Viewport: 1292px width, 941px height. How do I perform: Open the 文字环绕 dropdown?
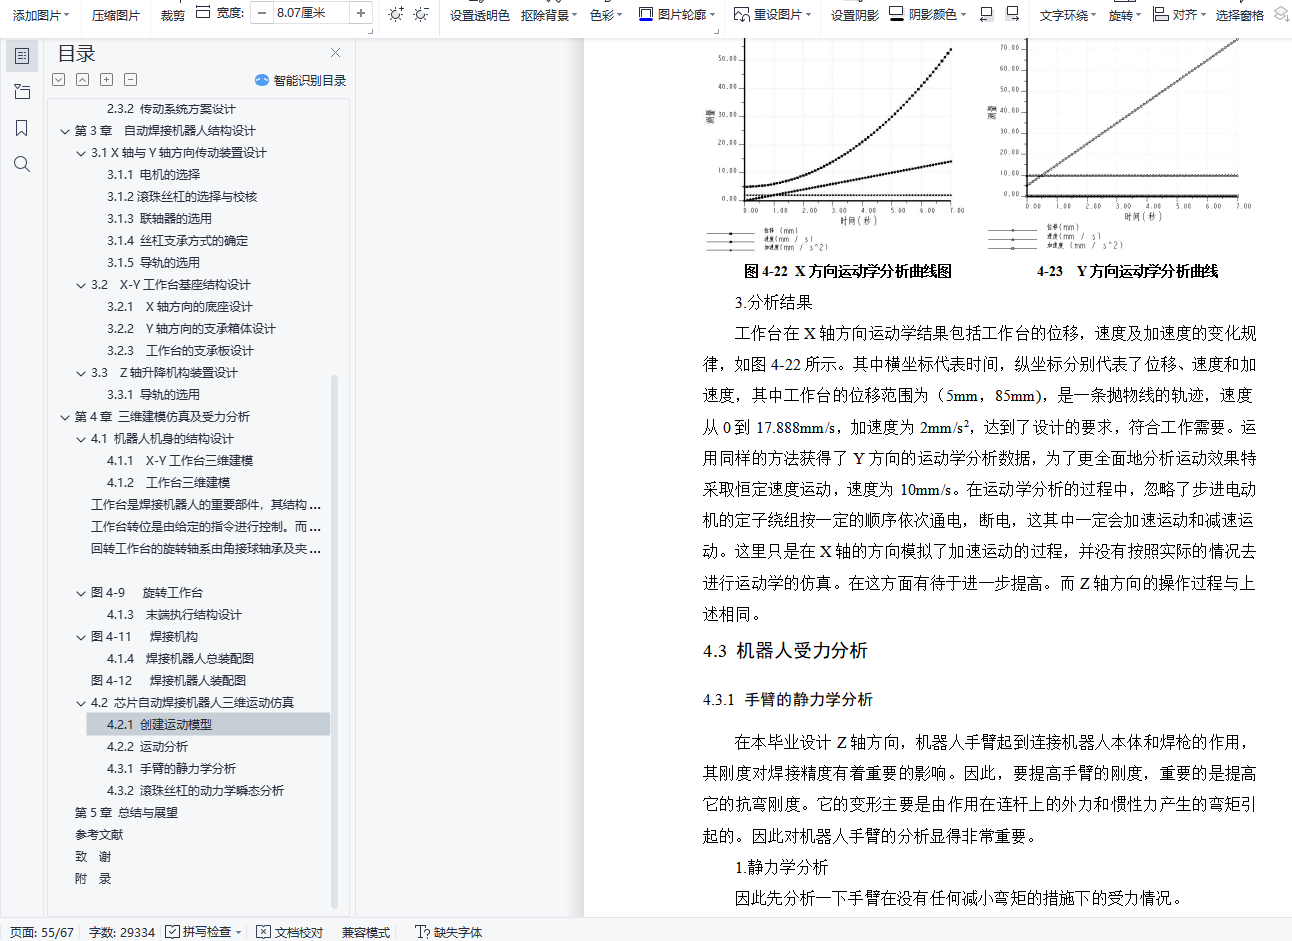1067,15
